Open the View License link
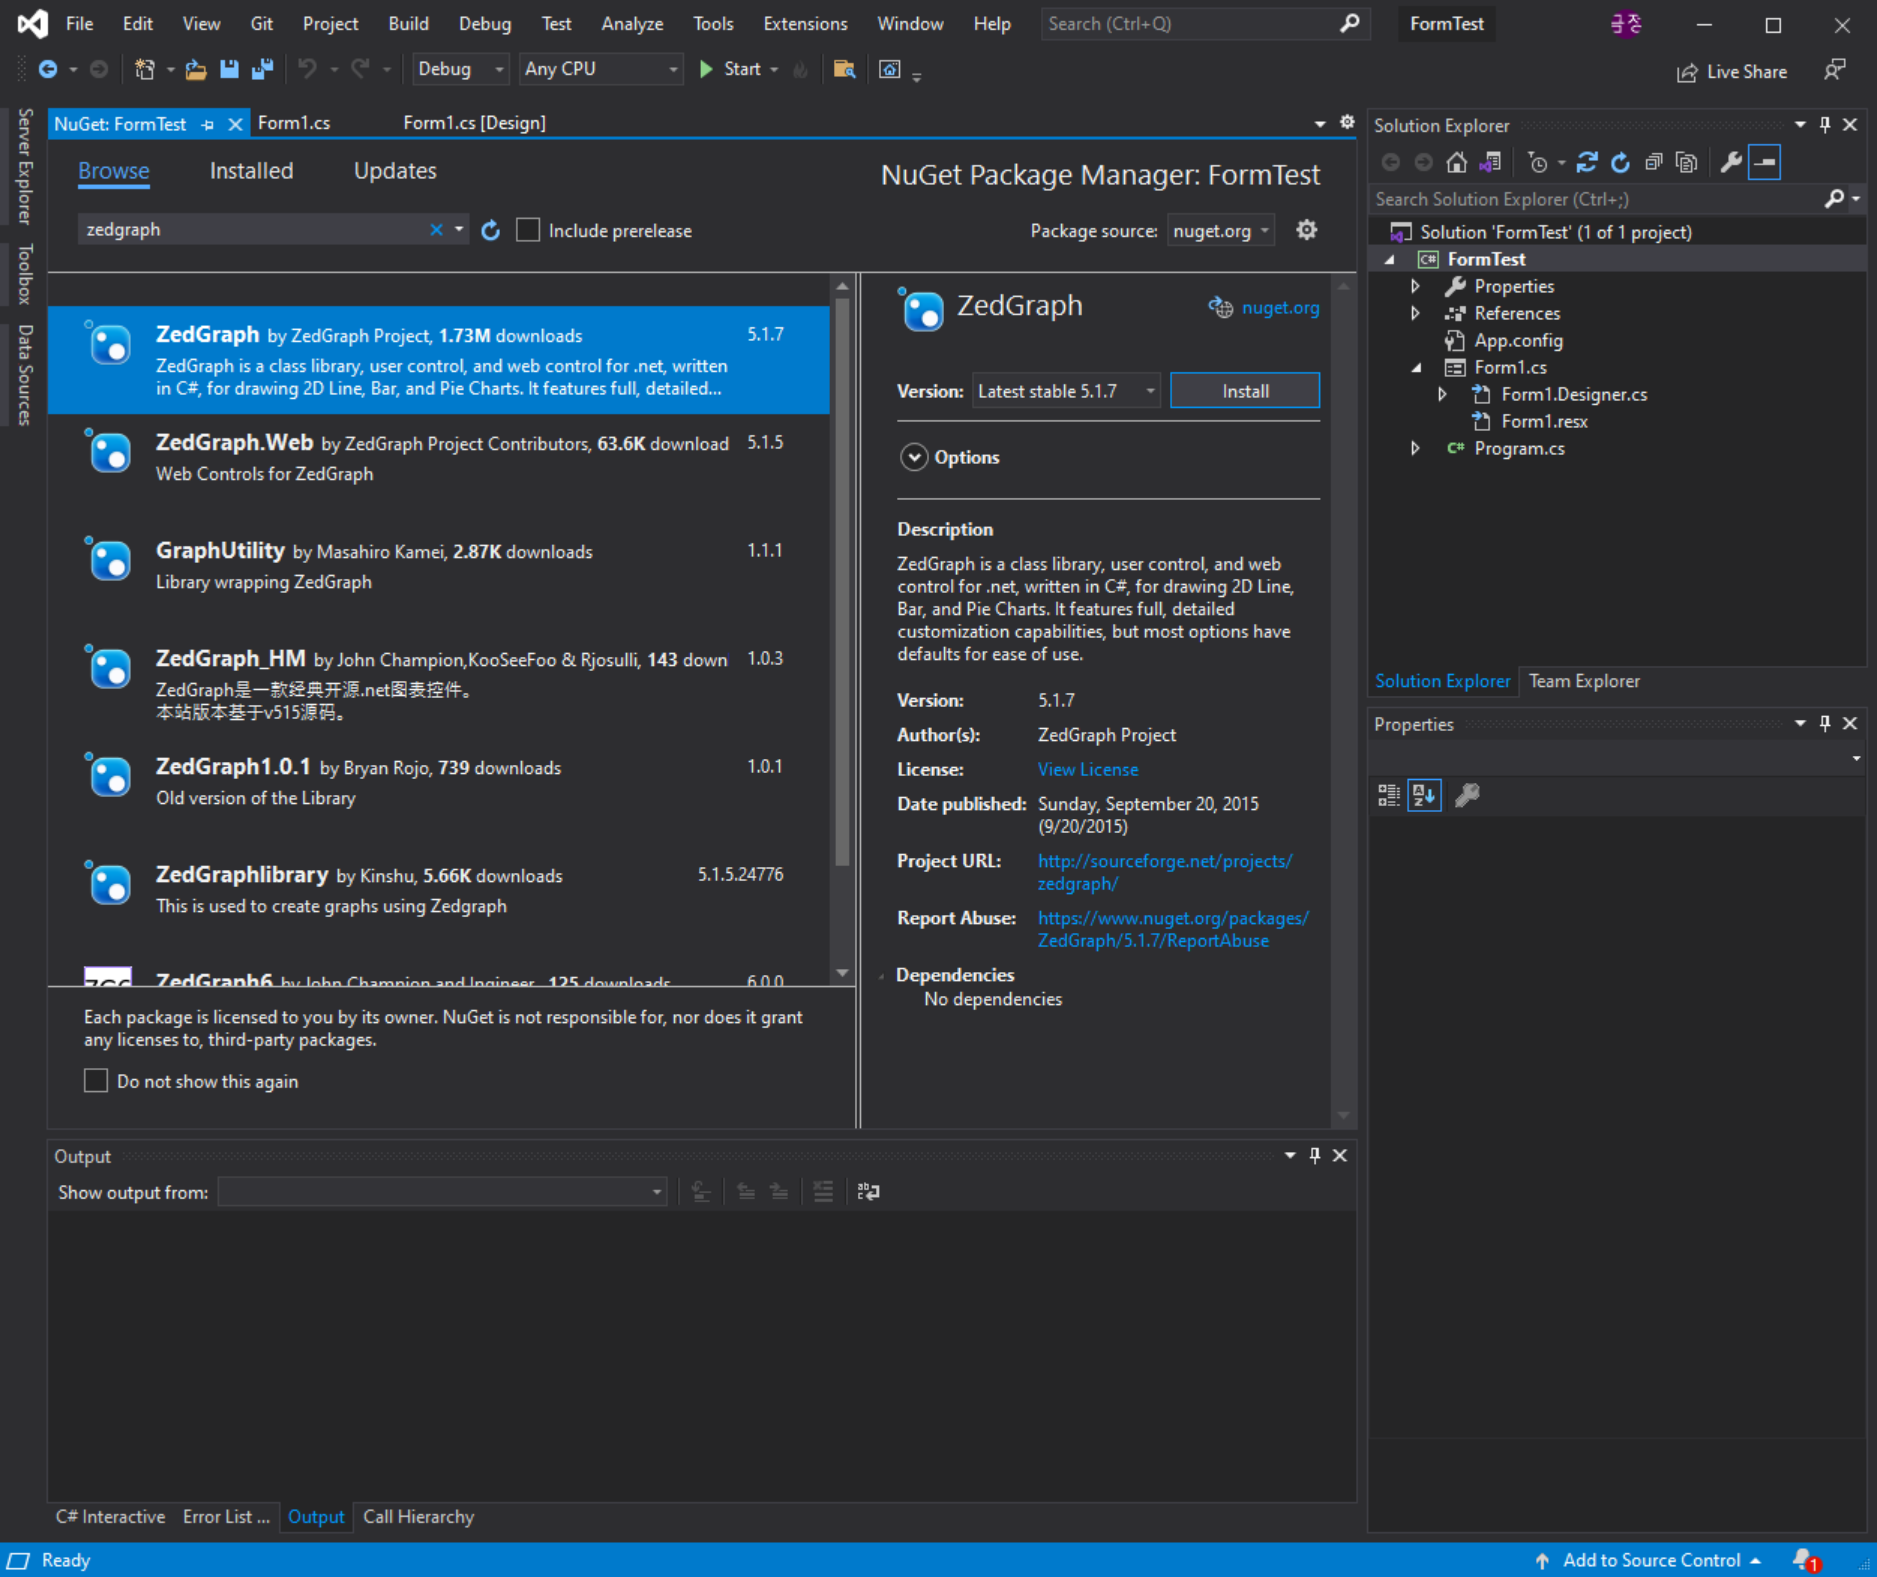Viewport: 1877px width, 1577px height. [1088, 769]
